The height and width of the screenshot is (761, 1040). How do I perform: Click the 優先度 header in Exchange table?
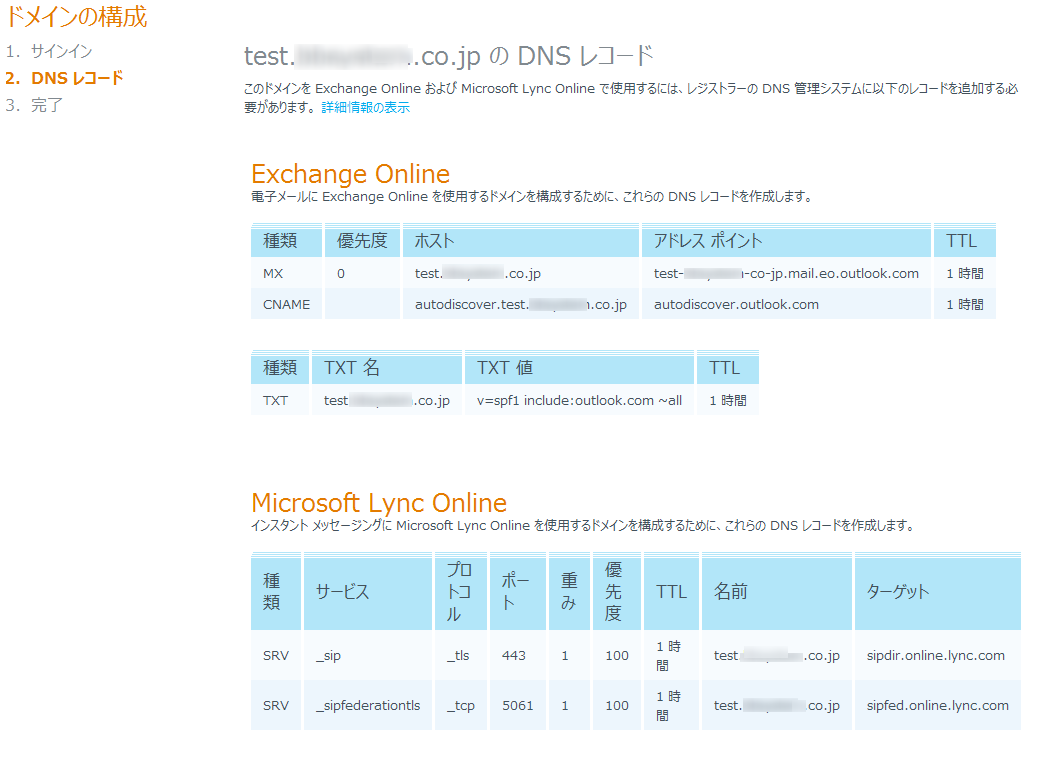tap(362, 241)
